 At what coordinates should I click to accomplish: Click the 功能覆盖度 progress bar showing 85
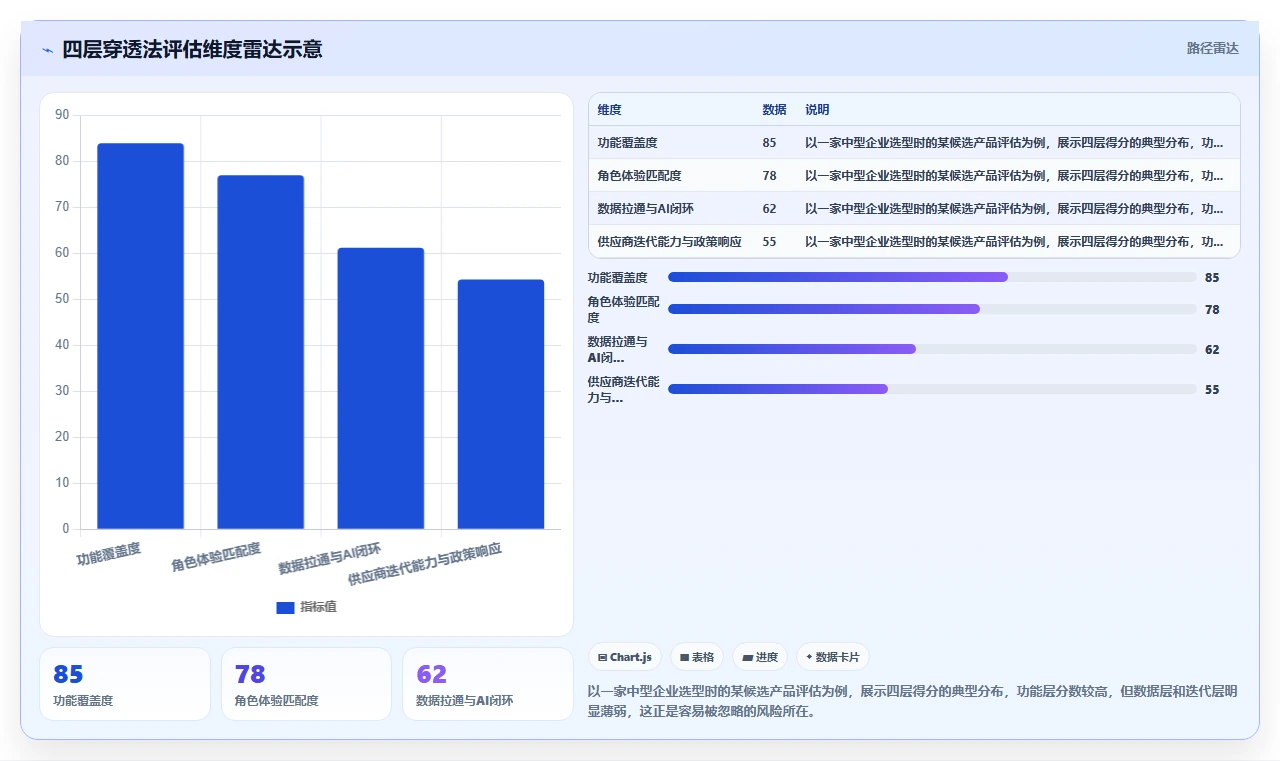click(932, 277)
